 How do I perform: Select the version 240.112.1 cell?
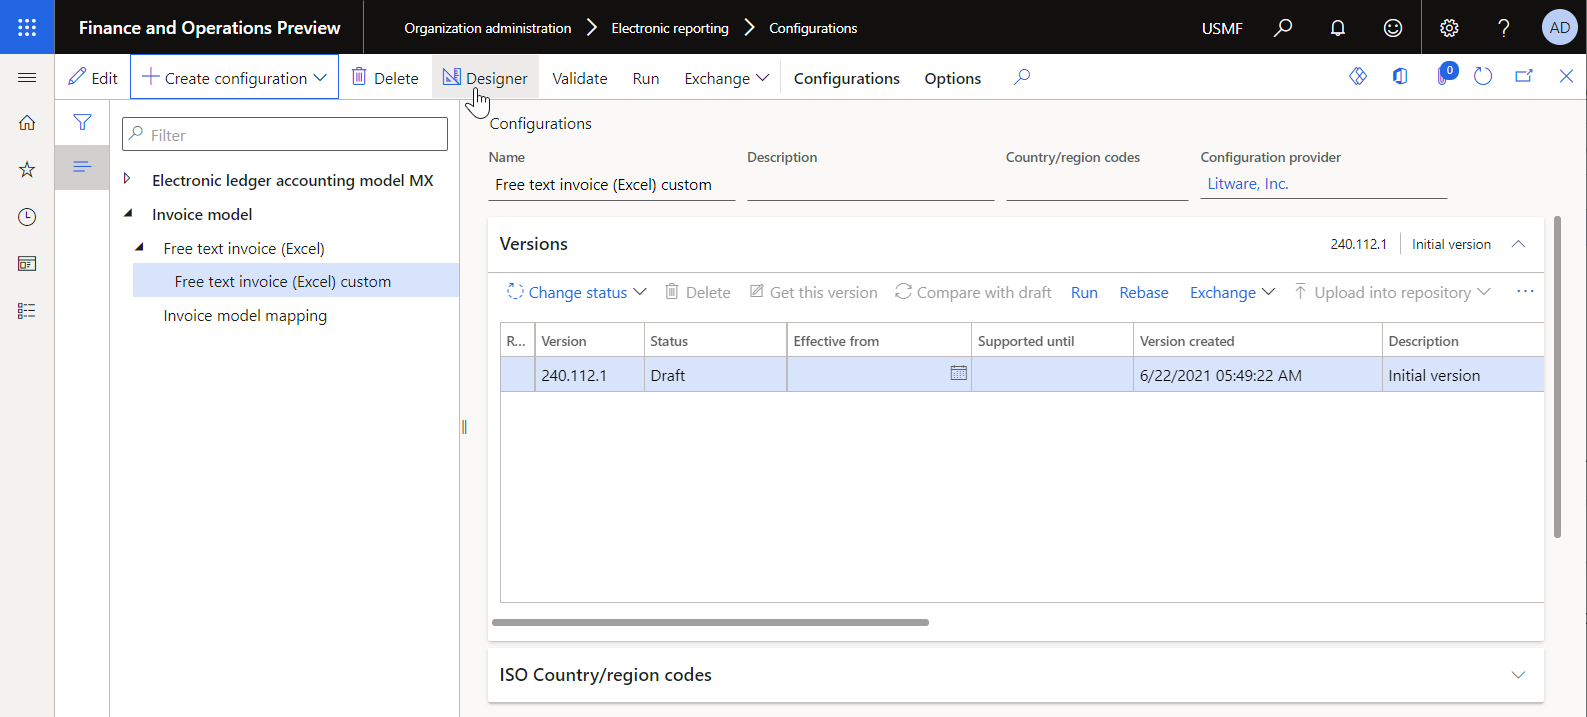coord(590,375)
